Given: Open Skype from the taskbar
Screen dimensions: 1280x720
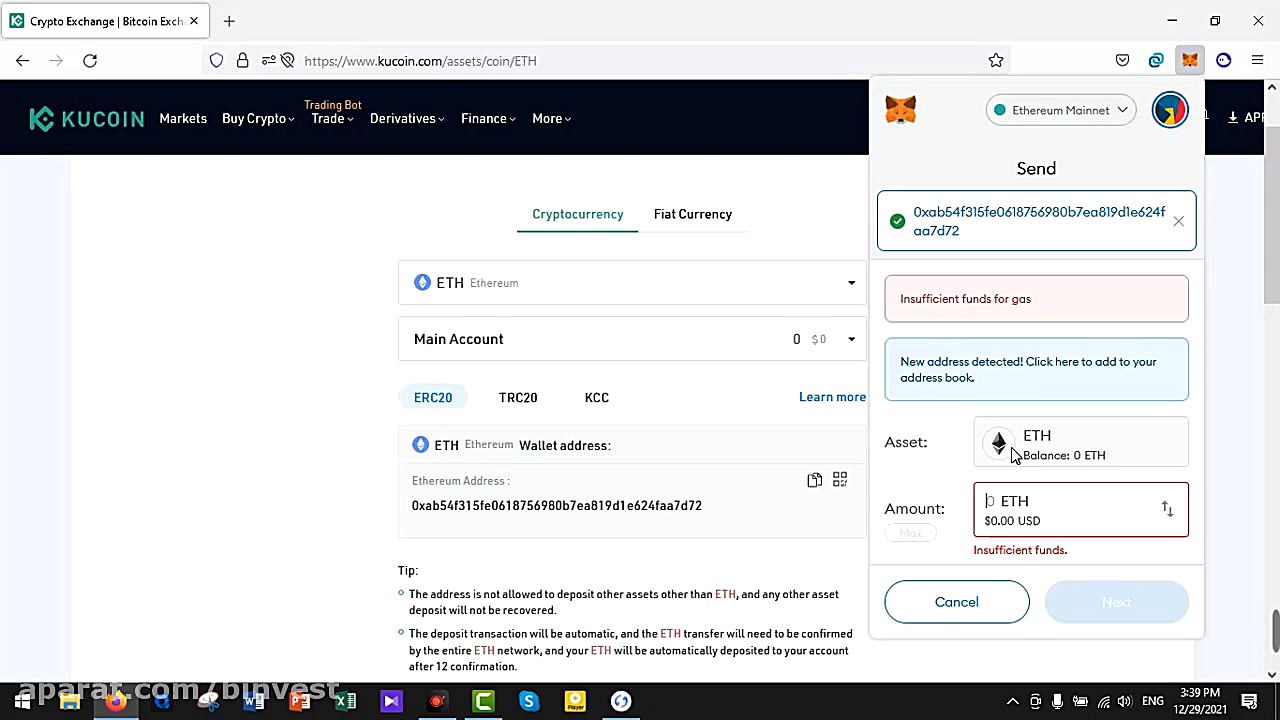Looking at the screenshot, I should pyautogui.click(x=529, y=702).
